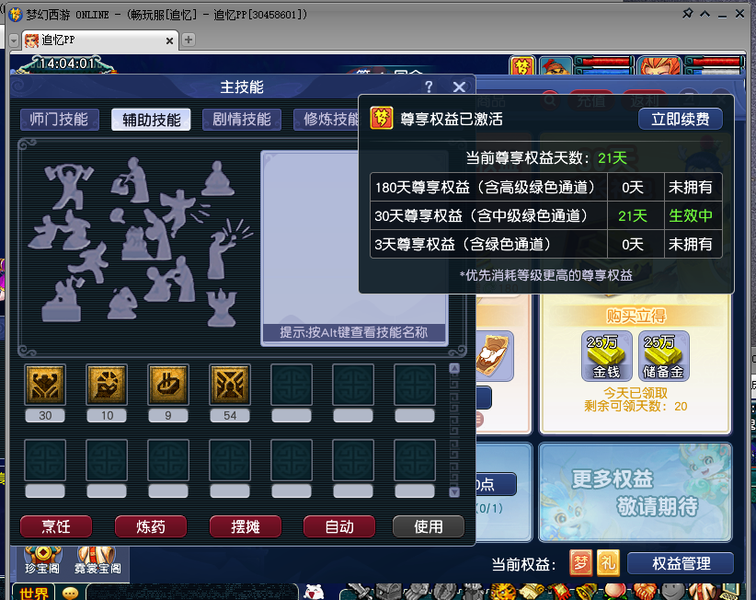Click the character's red health bar

717,61
